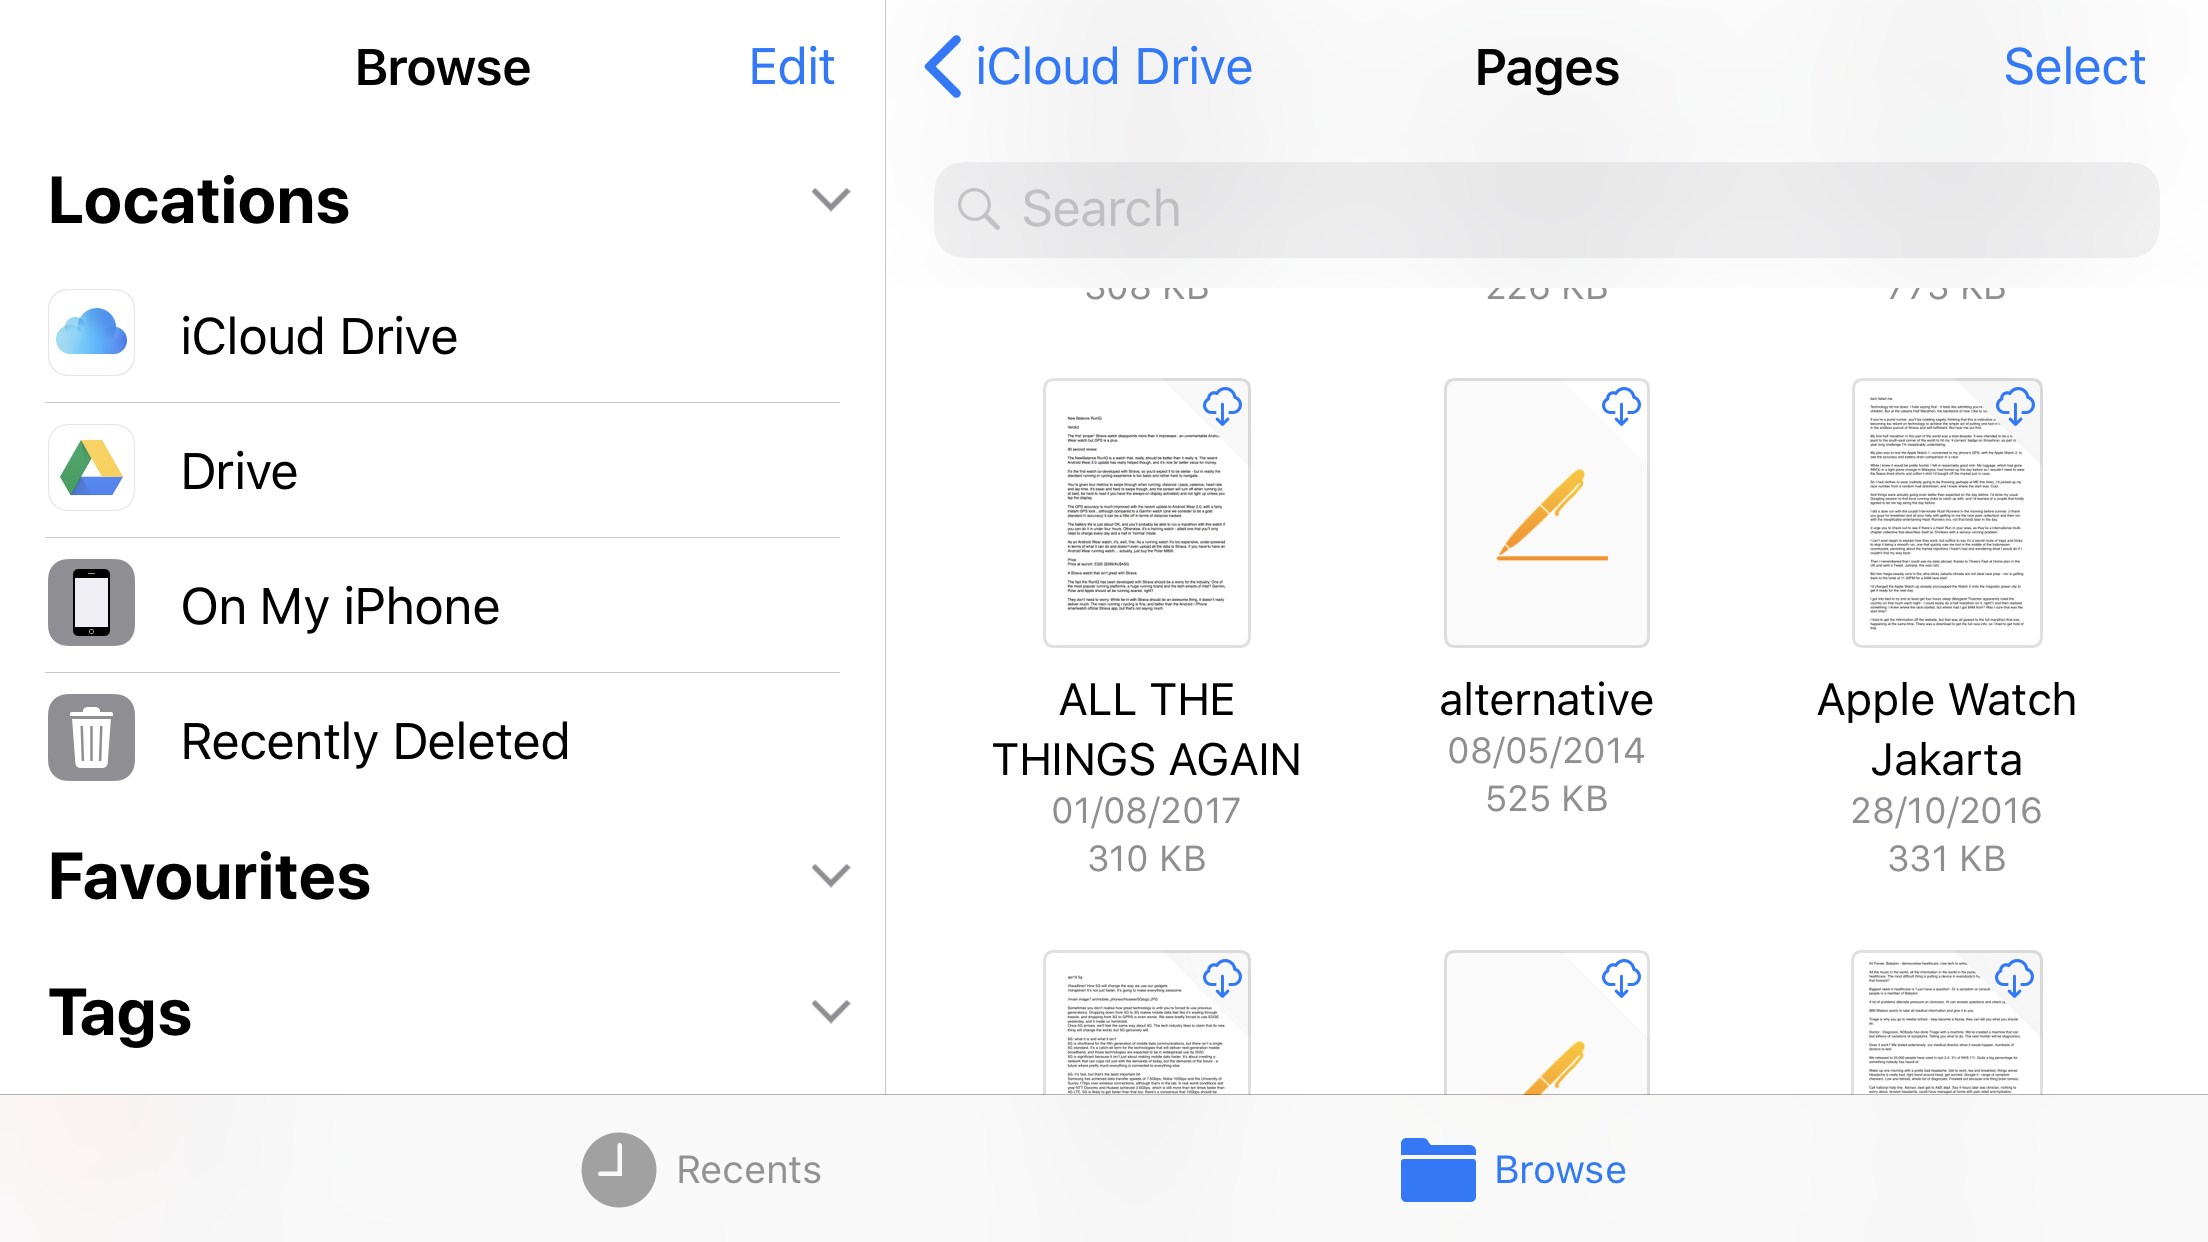Select the Drive location row
This screenshot has height=1242, width=2208.
(443, 470)
